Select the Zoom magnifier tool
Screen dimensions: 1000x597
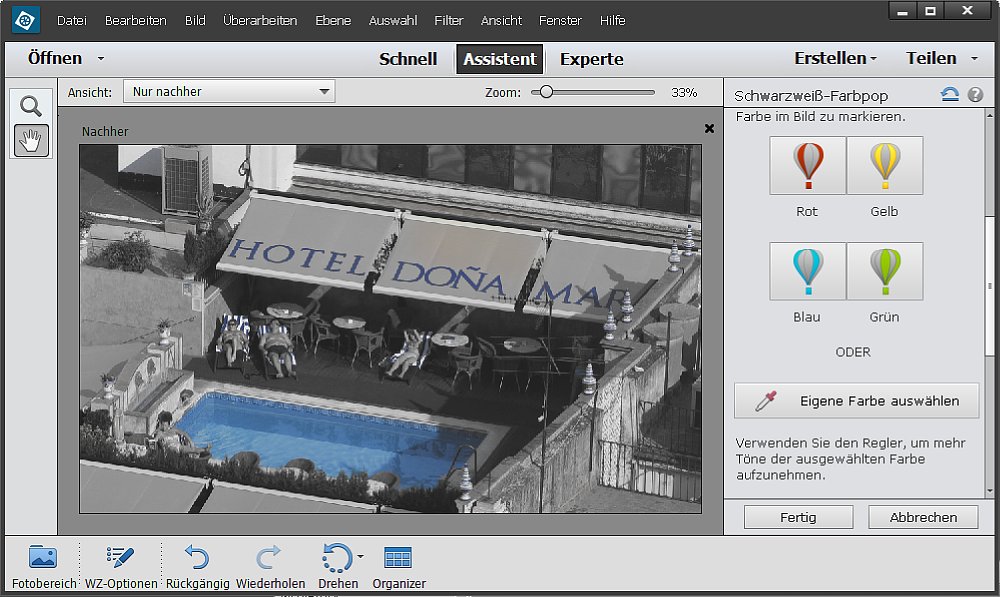point(31,106)
